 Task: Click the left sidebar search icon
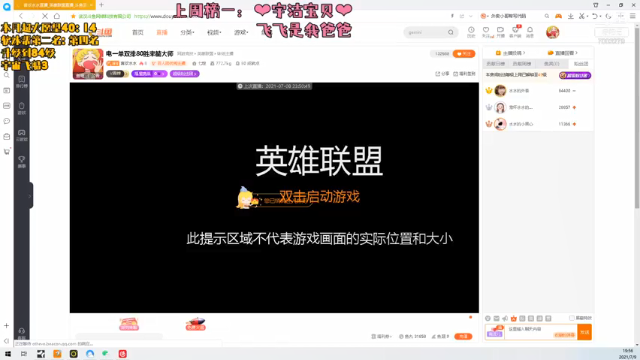click(x=7, y=75)
